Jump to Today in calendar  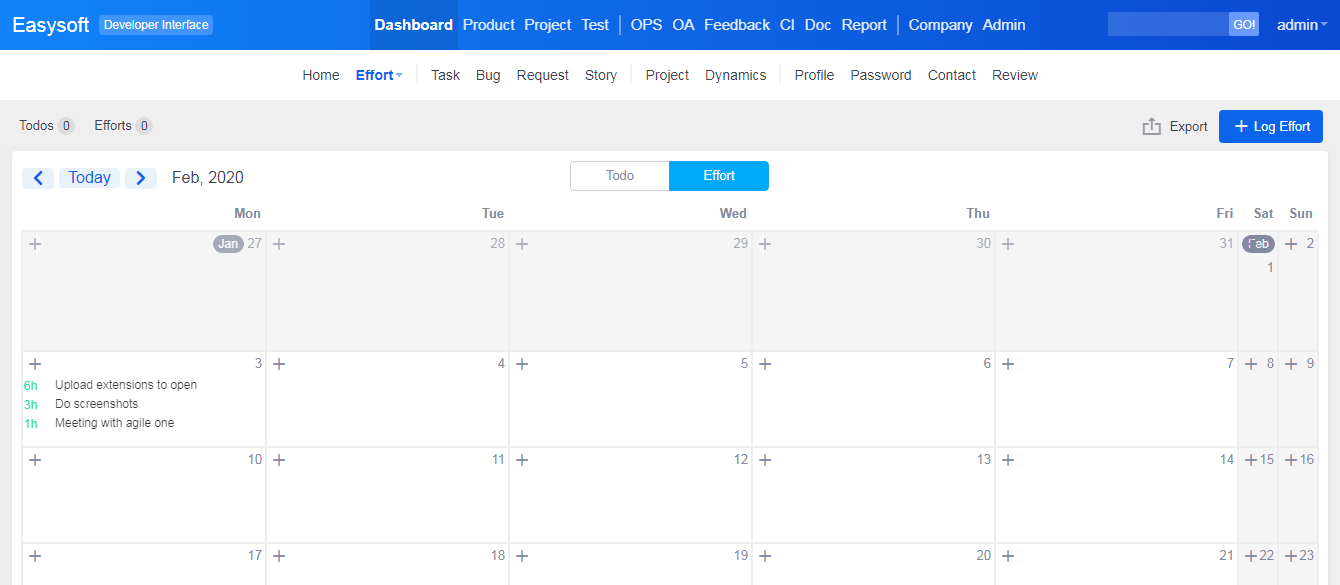(x=89, y=178)
